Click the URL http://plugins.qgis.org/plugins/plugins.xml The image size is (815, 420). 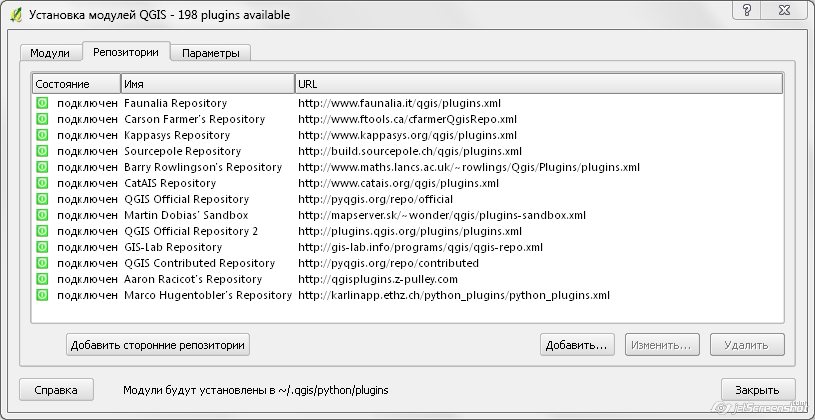click(x=410, y=231)
